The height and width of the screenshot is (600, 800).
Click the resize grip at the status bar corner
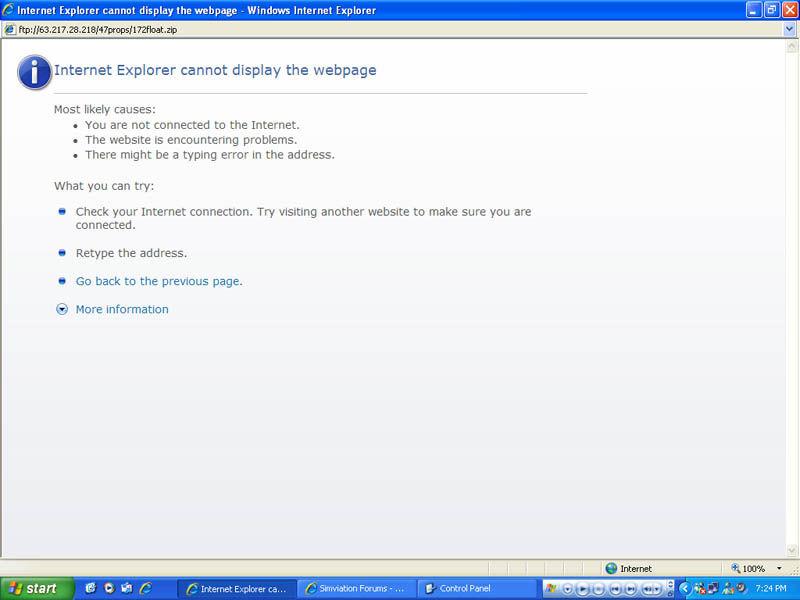click(794, 570)
